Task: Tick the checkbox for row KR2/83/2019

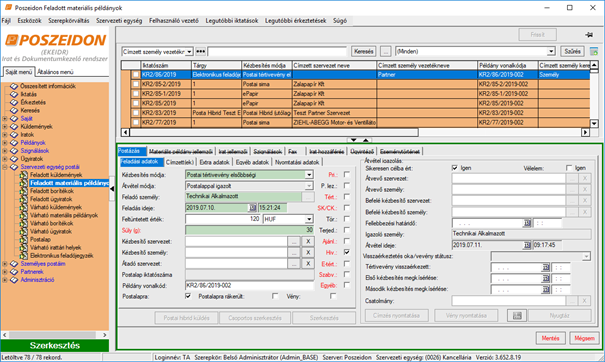Action: pos(135,113)
